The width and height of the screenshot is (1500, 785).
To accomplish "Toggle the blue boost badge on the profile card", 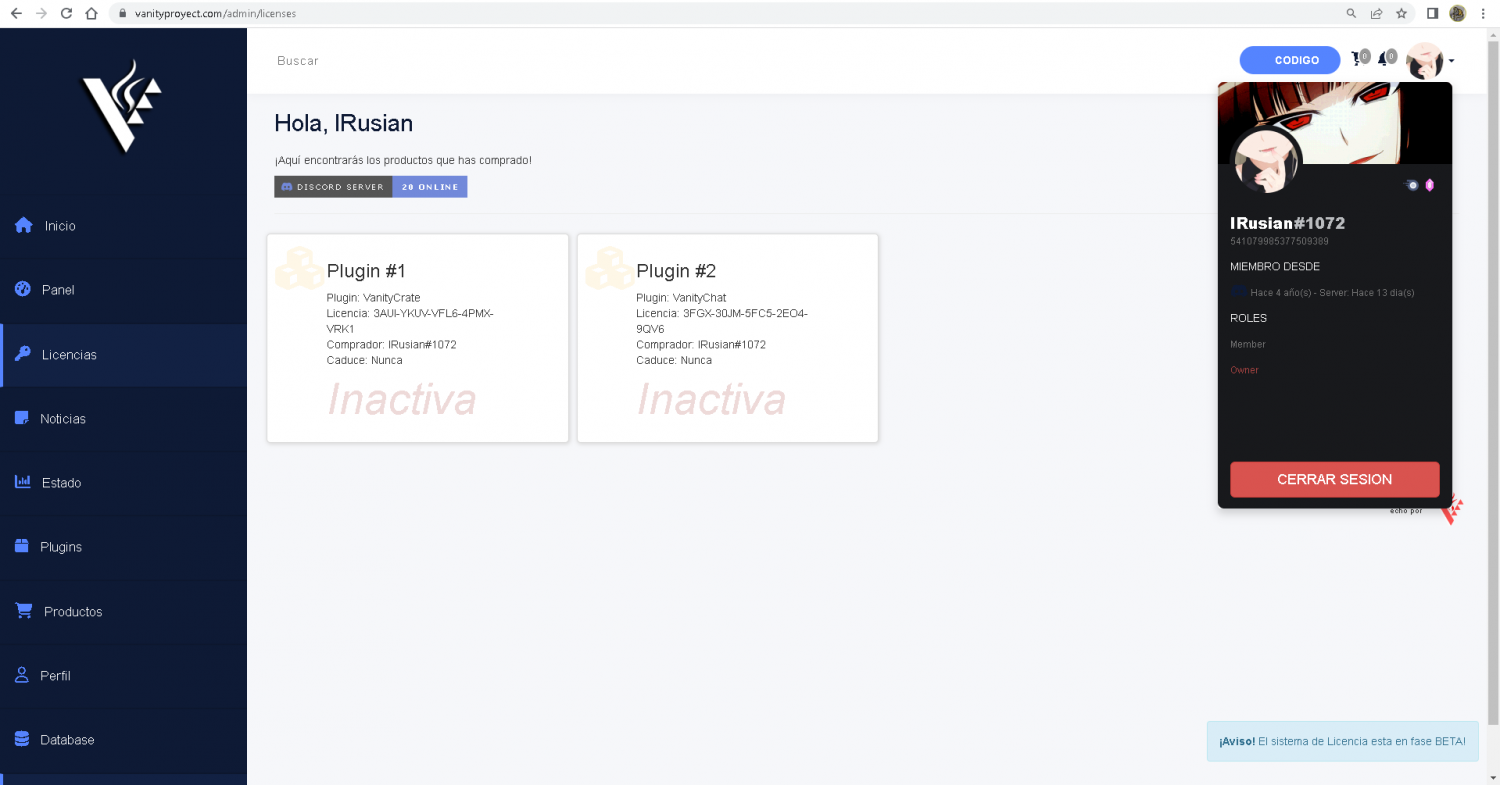I will tap(1411, 185).
